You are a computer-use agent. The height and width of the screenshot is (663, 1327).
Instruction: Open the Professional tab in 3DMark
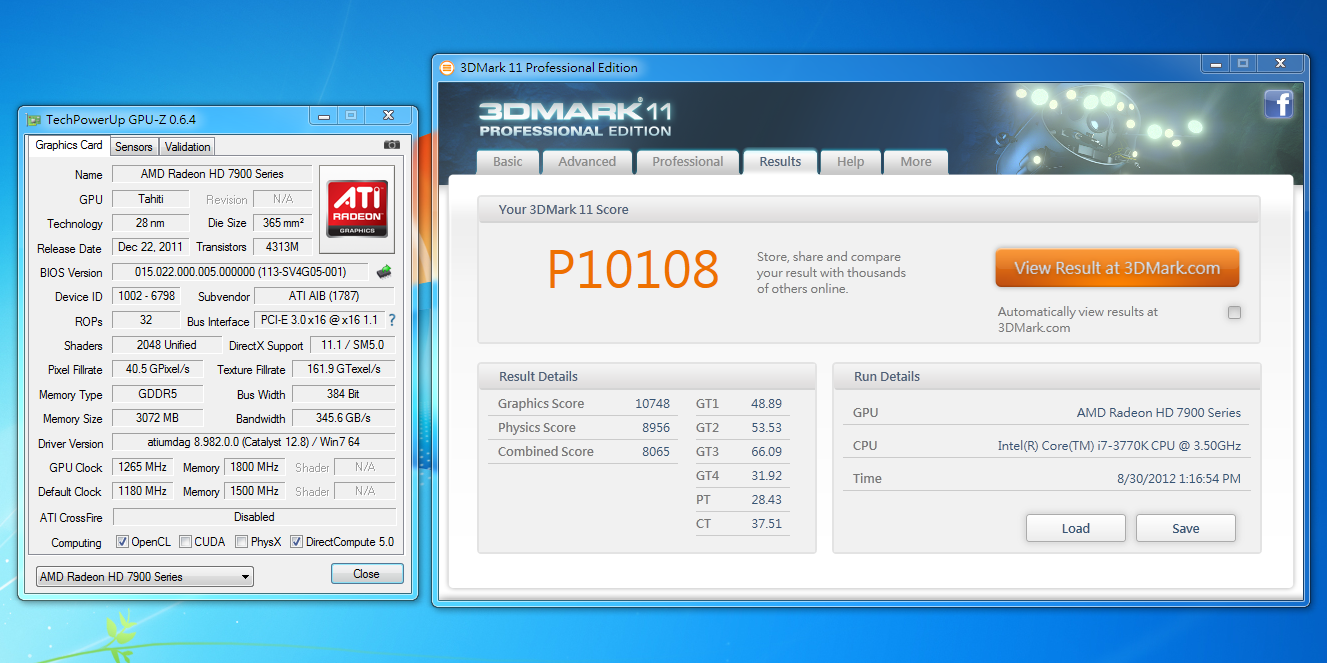point(688,162)
